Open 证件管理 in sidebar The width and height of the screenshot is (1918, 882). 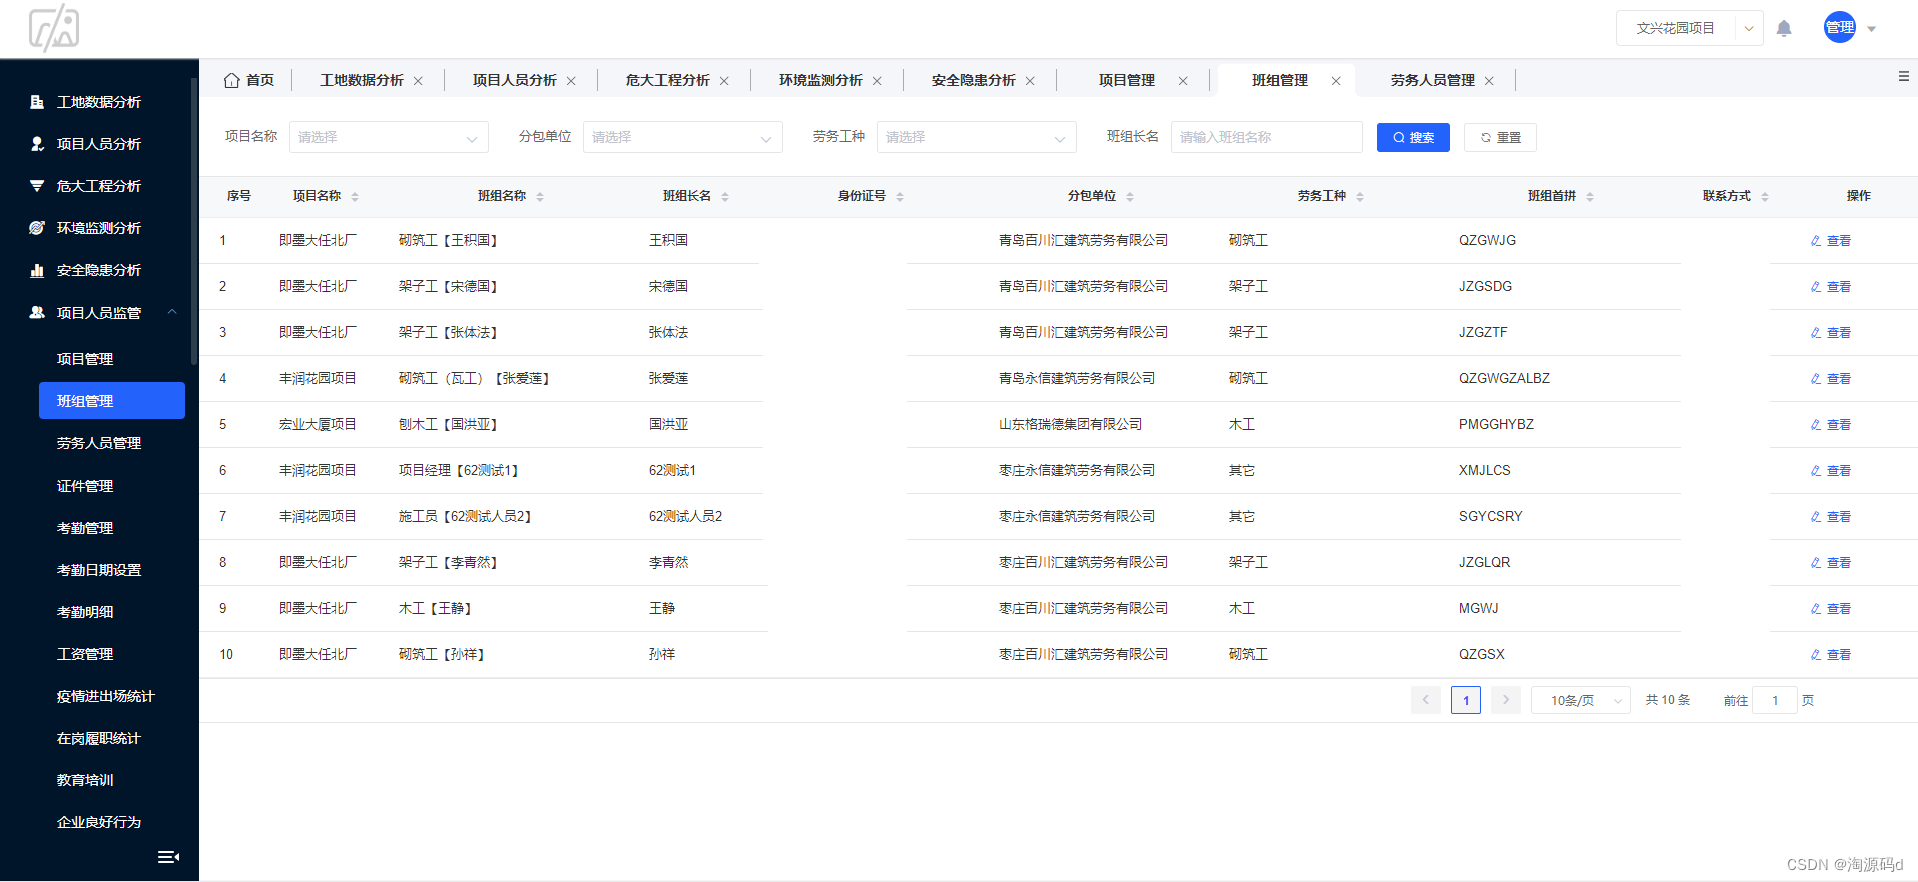click(85, 486)
